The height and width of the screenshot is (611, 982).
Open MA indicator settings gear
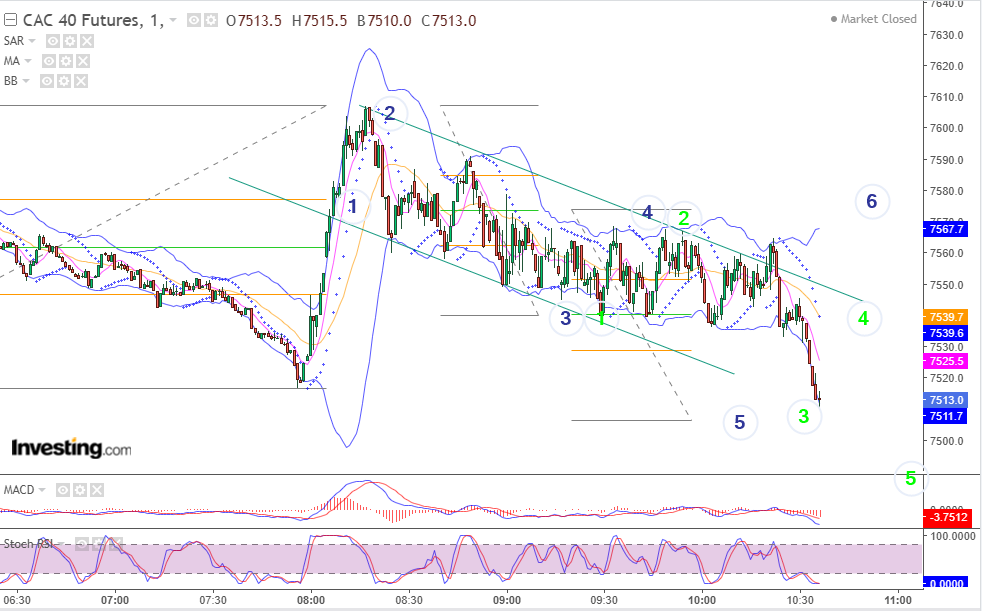click(66, 61)
